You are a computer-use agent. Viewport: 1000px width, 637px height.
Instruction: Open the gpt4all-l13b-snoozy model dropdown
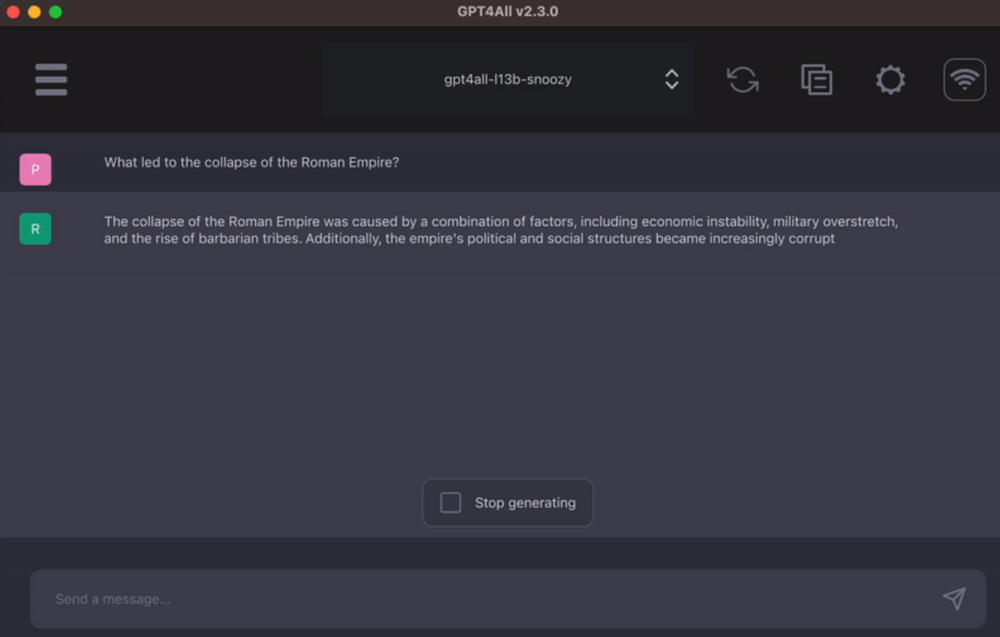[x=508, y=80]
